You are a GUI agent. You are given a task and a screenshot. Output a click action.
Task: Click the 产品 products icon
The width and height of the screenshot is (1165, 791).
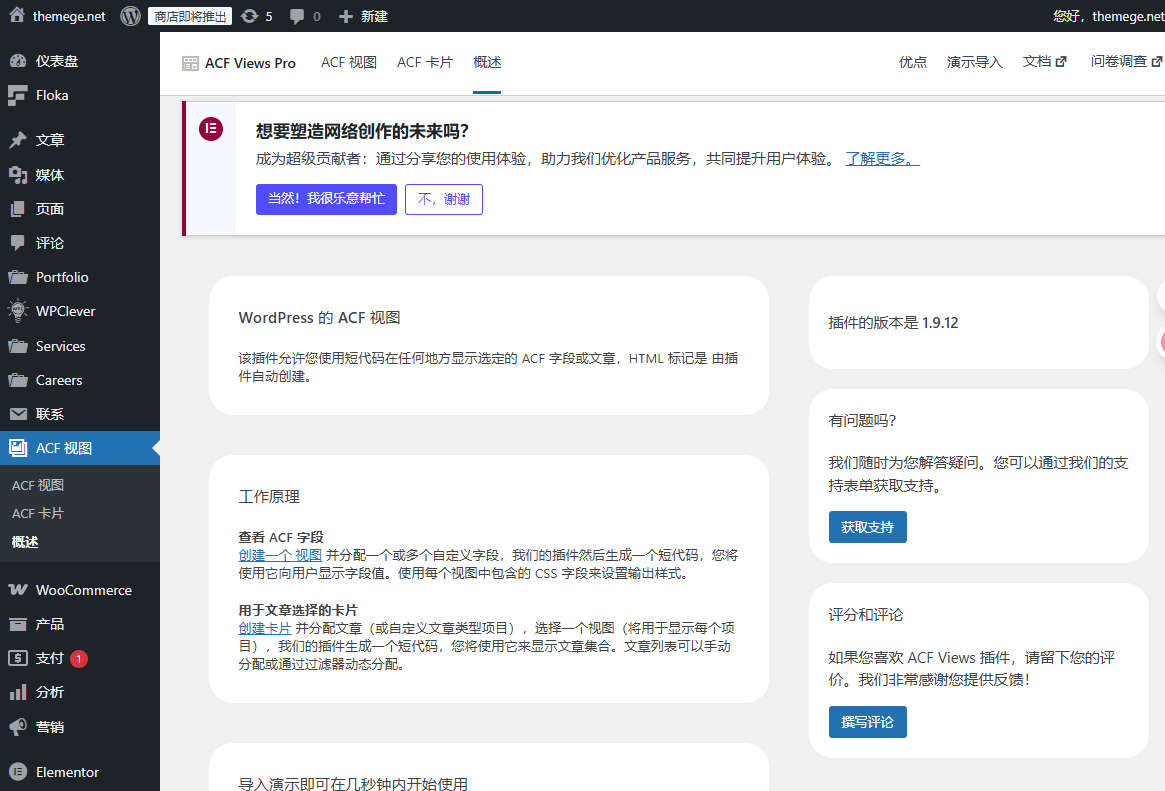[x=18, y=624]
